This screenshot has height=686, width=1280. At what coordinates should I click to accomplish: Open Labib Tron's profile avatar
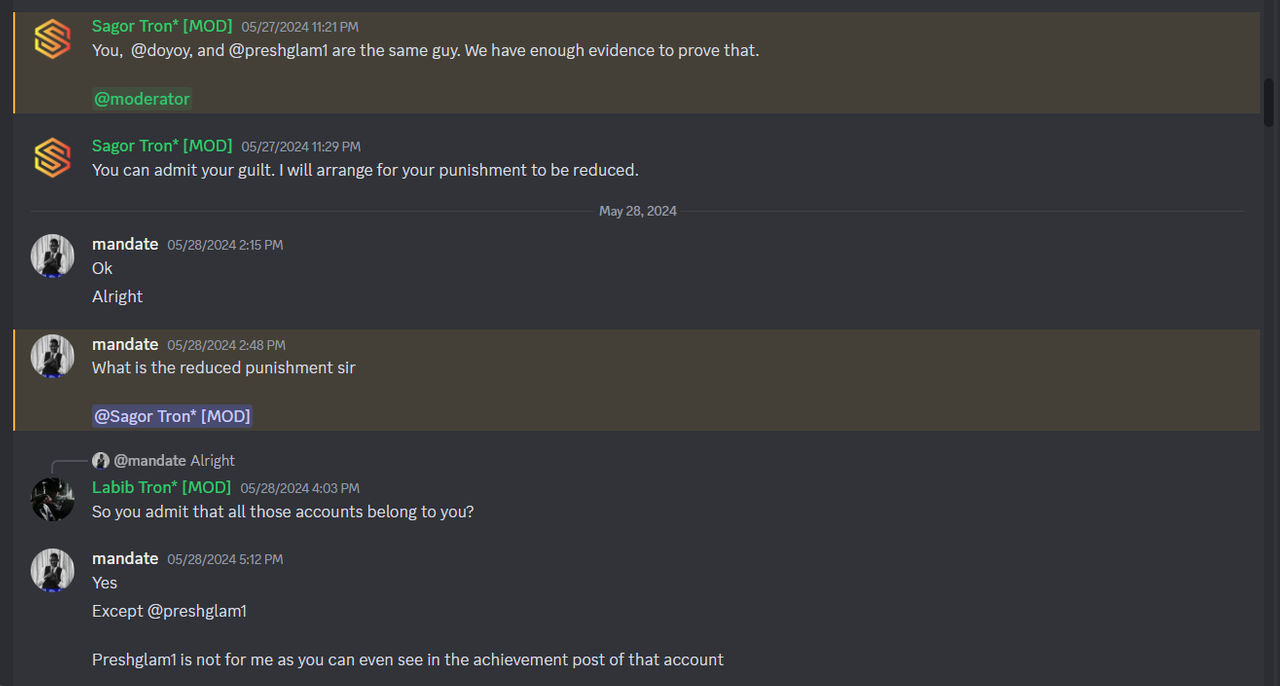(x=53, y=499)
